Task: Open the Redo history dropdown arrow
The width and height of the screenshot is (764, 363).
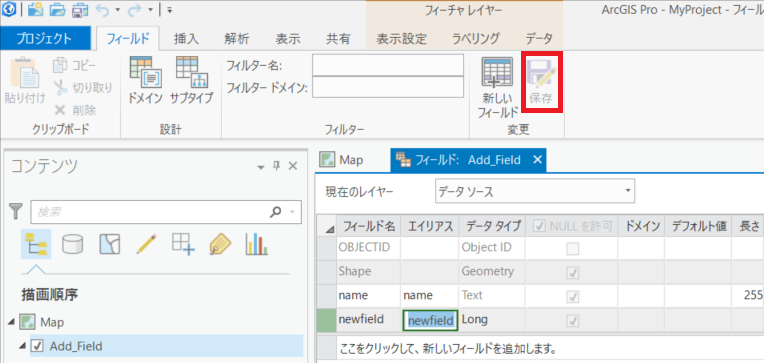Action: (x=151, y=9)
